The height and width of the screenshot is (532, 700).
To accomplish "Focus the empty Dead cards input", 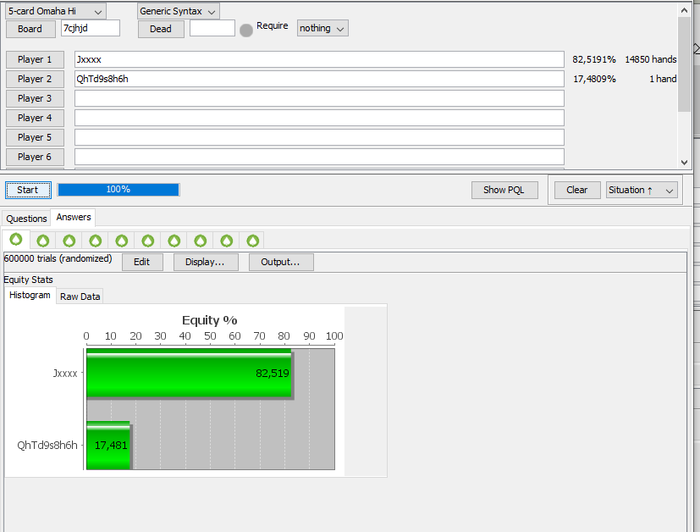I will 212,28.
